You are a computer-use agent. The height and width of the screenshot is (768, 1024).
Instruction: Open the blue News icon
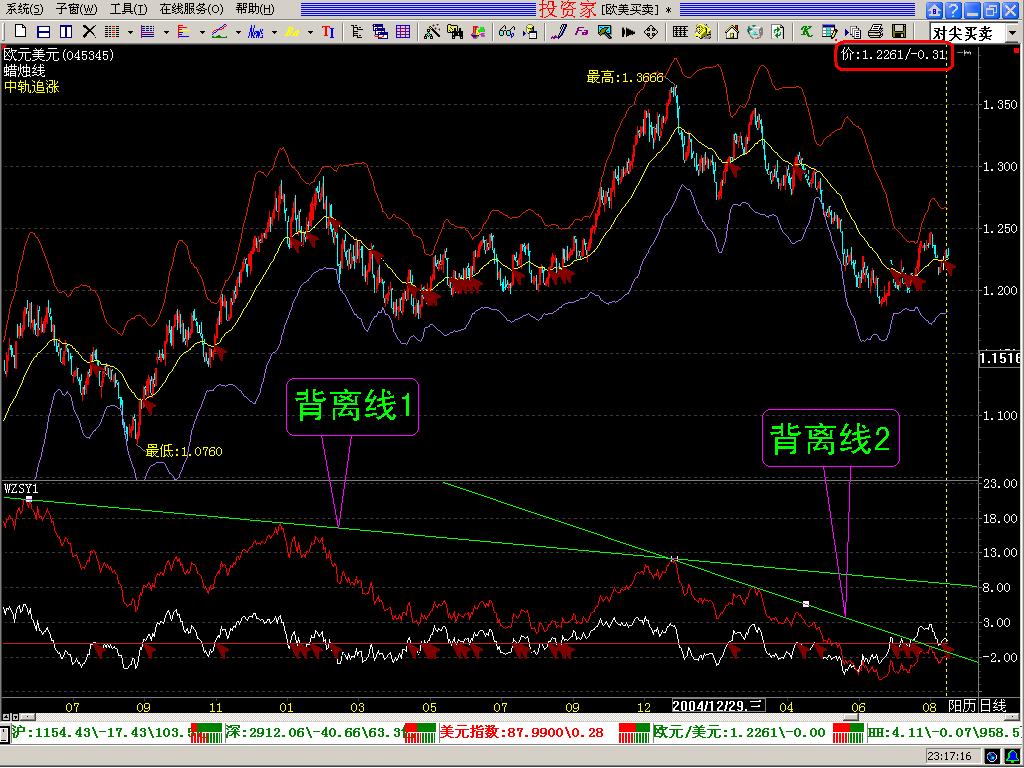(256, 31)
